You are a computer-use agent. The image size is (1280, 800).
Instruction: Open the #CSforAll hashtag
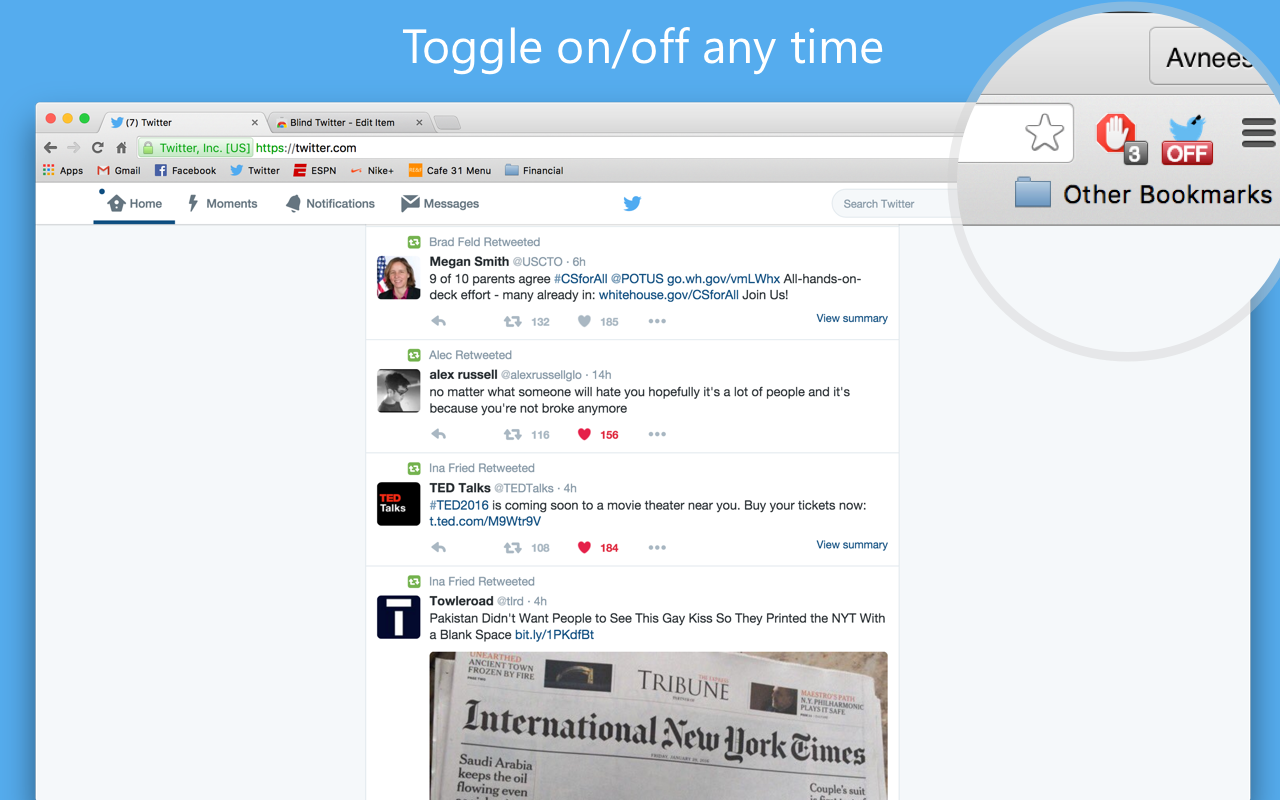580,279
